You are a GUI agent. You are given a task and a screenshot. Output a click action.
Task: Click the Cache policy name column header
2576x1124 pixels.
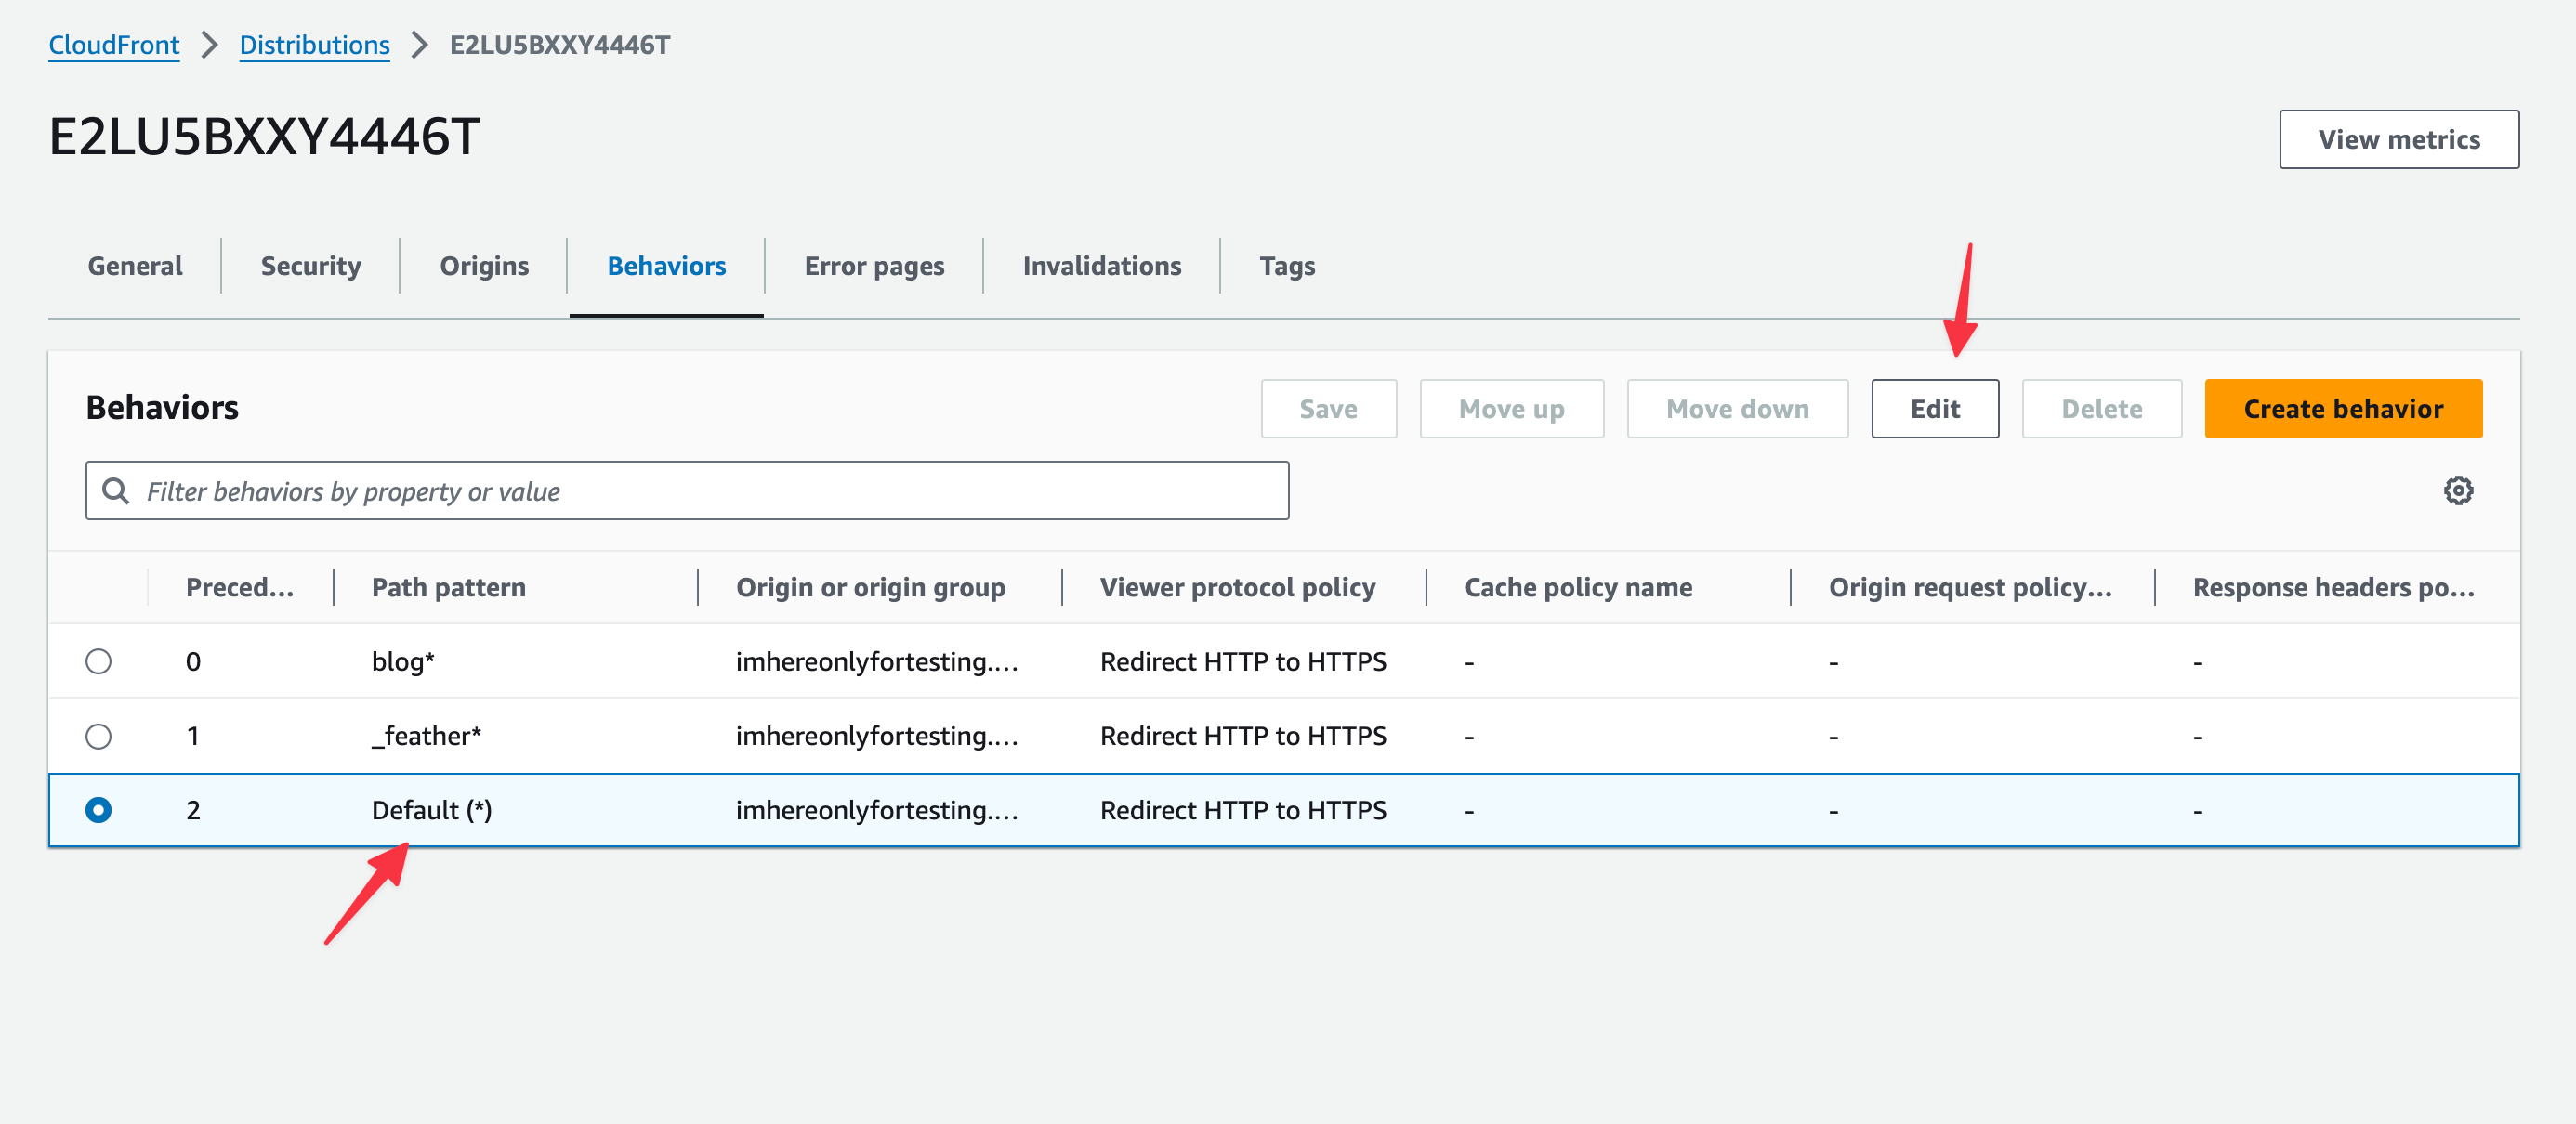click(1578, 587)
